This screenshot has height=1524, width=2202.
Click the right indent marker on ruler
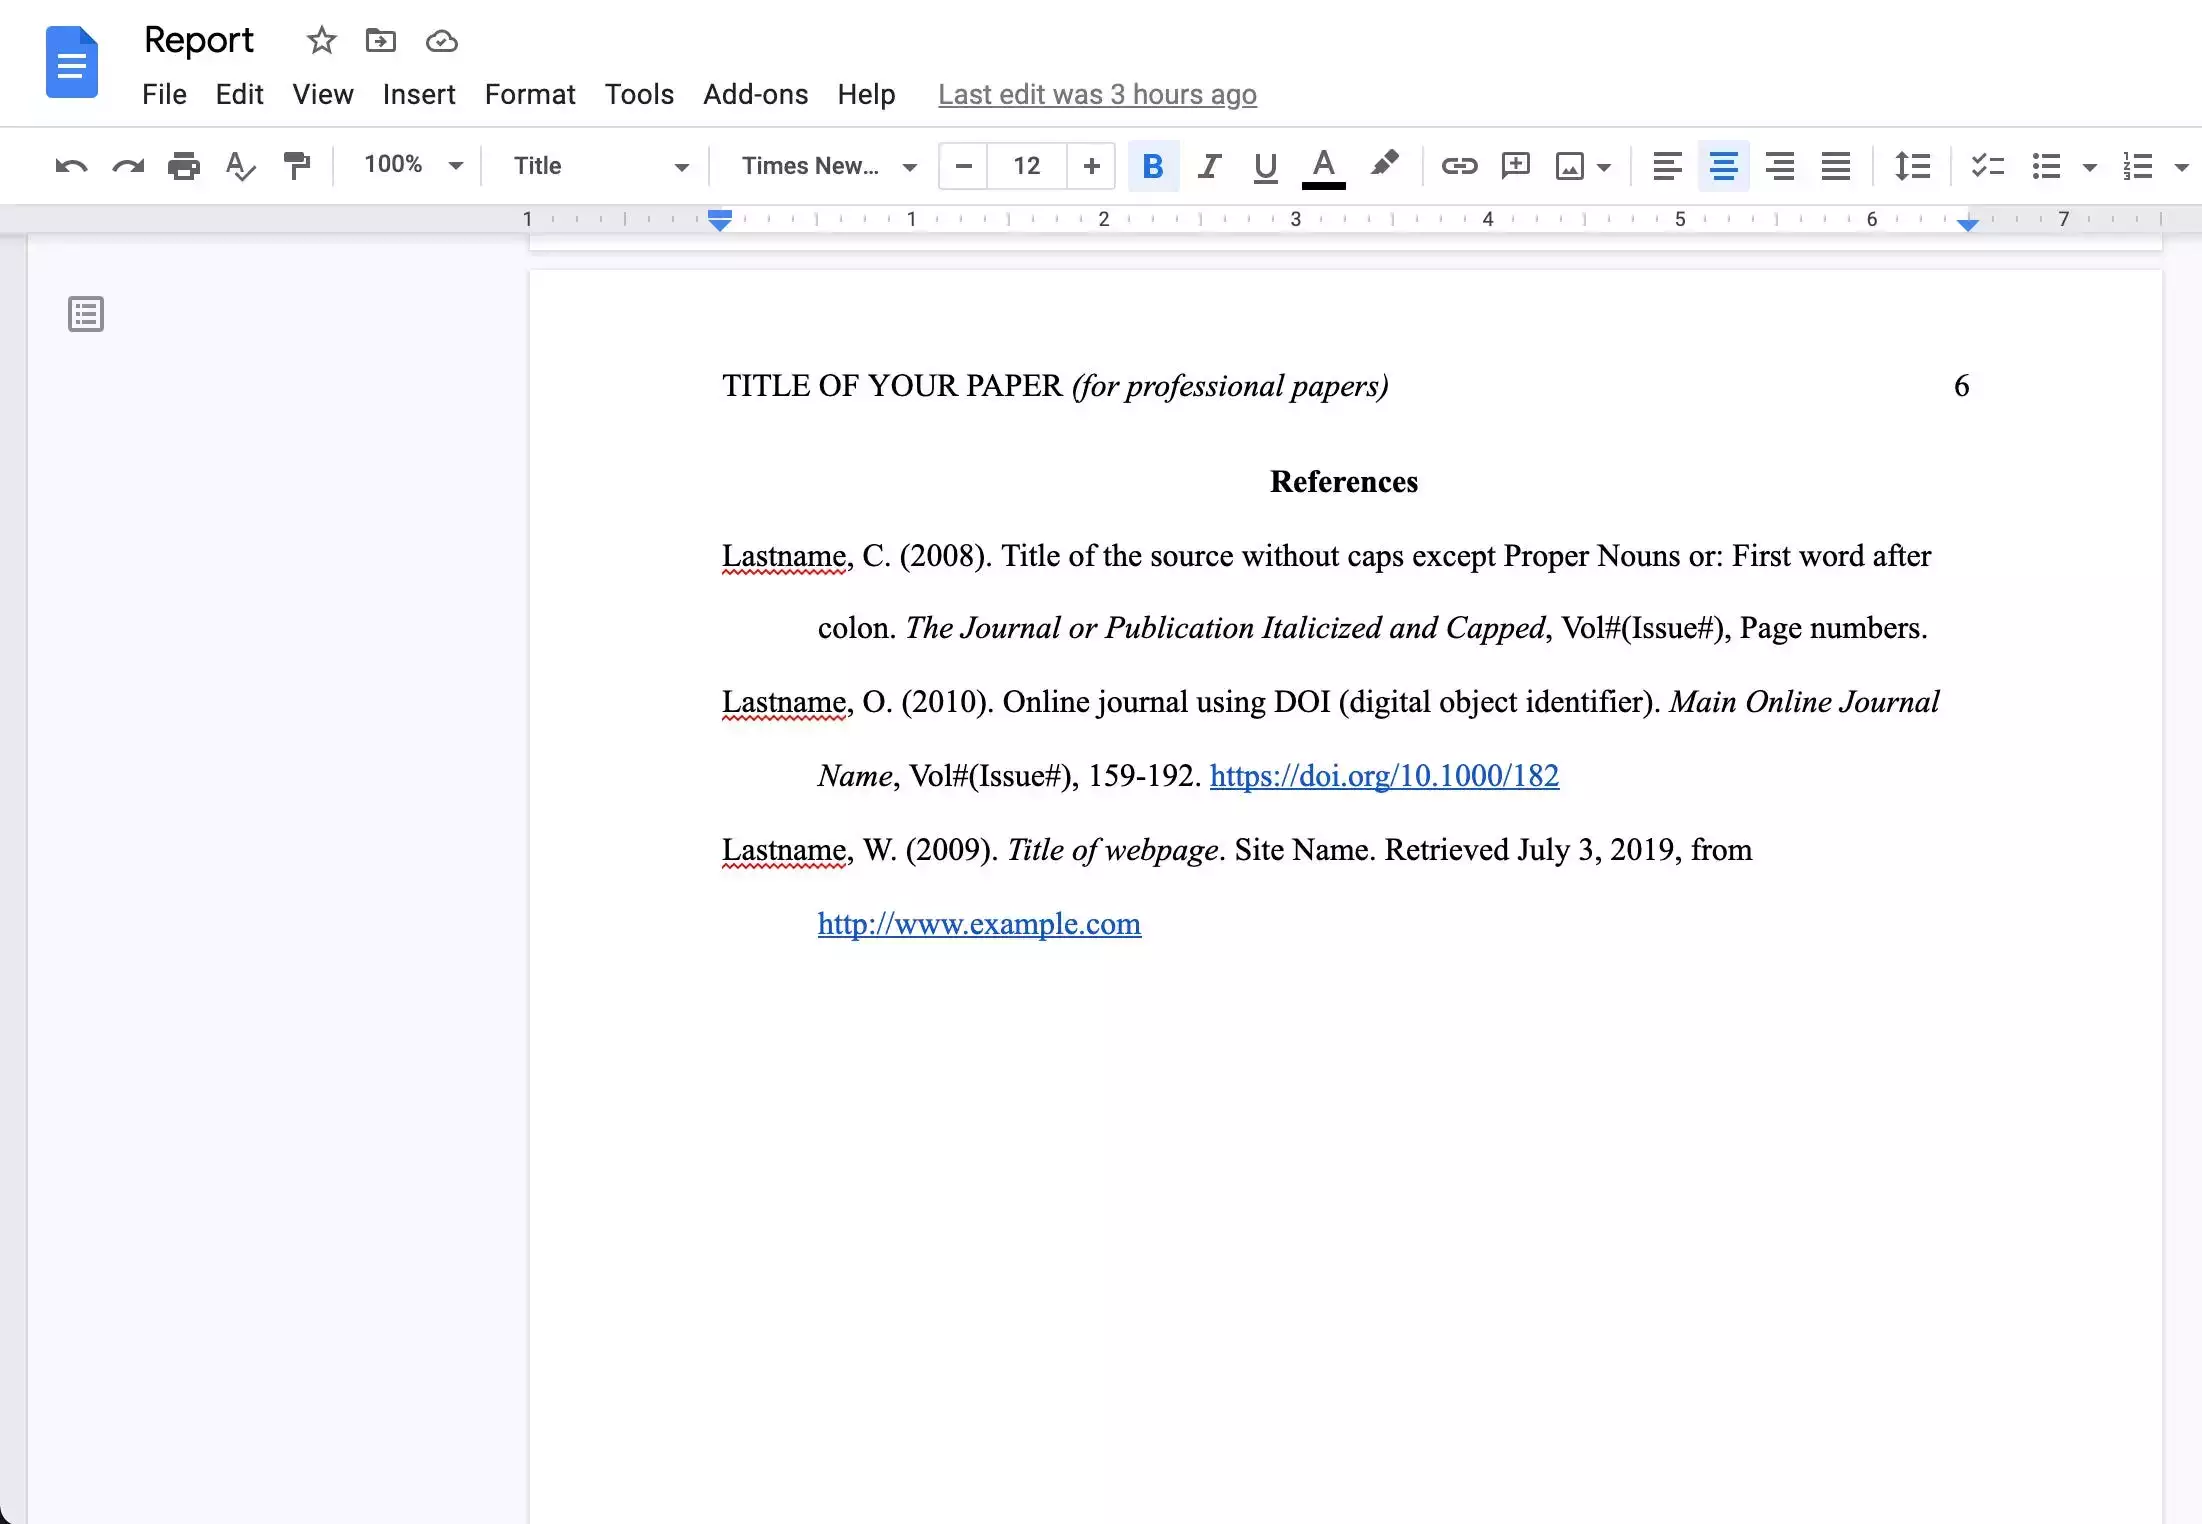coord(1968,224)
